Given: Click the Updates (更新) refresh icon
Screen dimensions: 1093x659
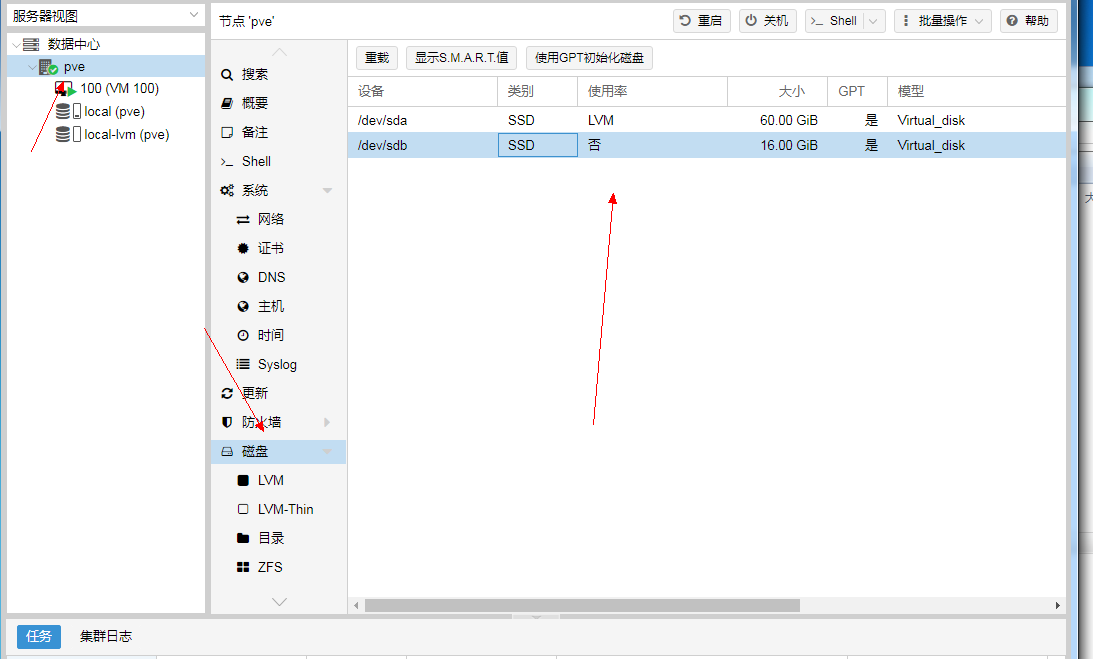Looking at the screenshot, I should [227, 393].
